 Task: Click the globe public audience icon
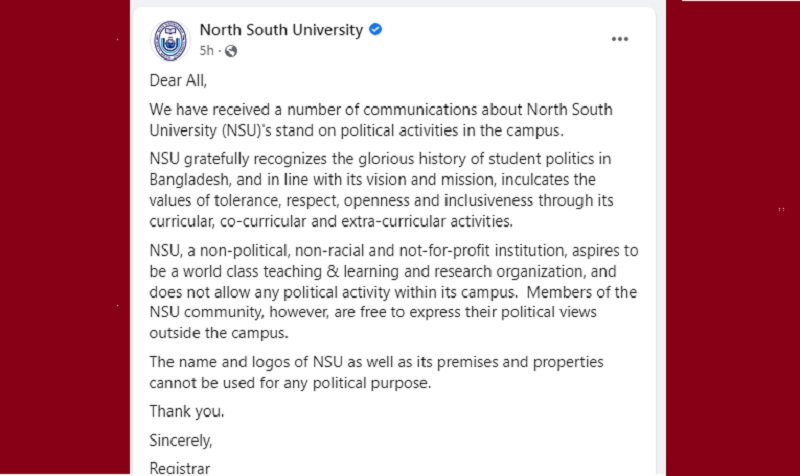point(231,50)
